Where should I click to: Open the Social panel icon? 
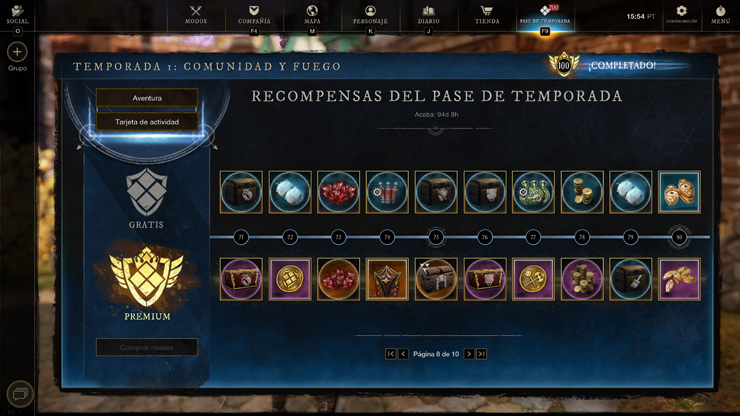[17, 10]
